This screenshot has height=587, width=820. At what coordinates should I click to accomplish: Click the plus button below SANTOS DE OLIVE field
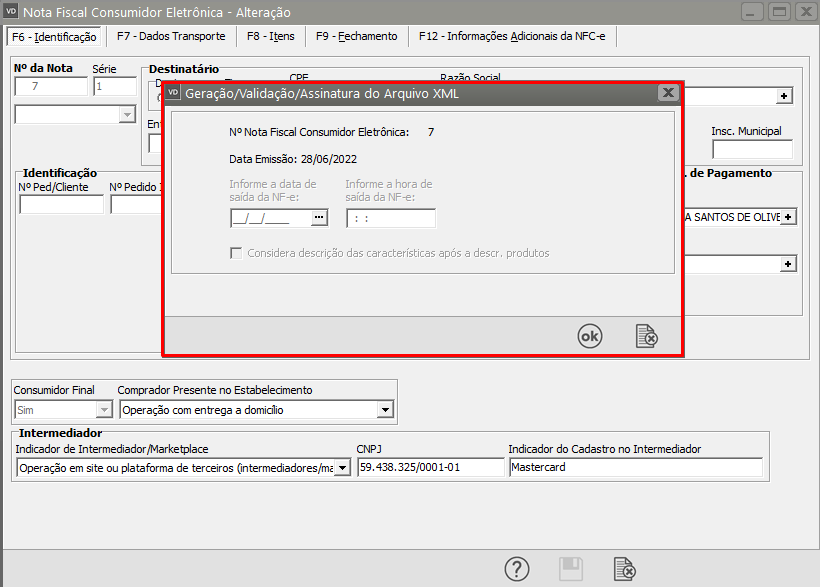[x=788, y=264]
